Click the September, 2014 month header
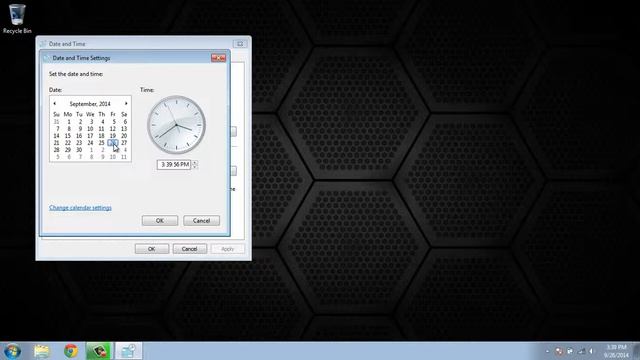This screenshot has width=640, height=360. 90,104
